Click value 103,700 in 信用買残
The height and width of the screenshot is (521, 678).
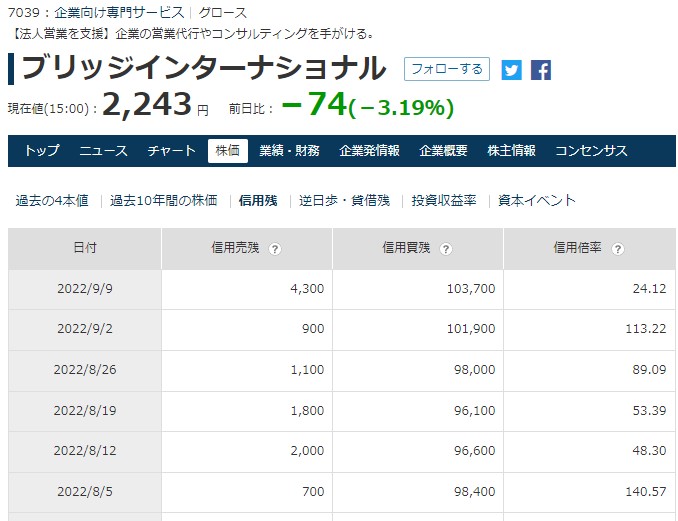click(471, 288)
